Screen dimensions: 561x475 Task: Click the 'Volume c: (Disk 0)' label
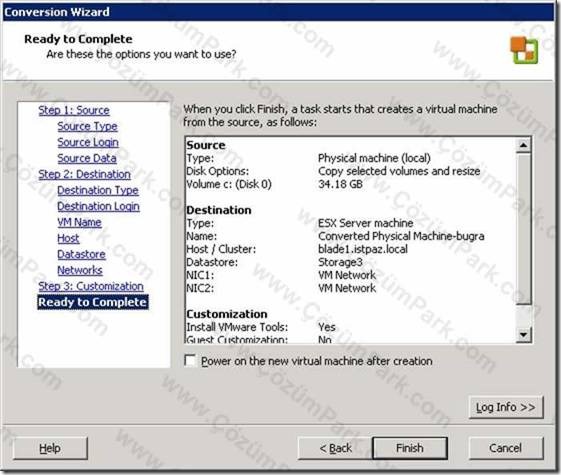(x=229, y=184)
